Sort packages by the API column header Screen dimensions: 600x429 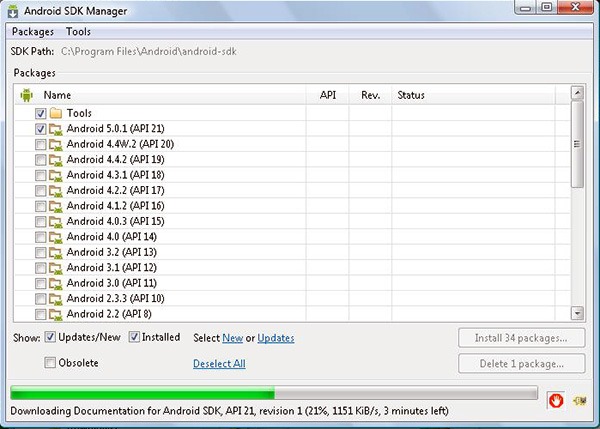327,95
